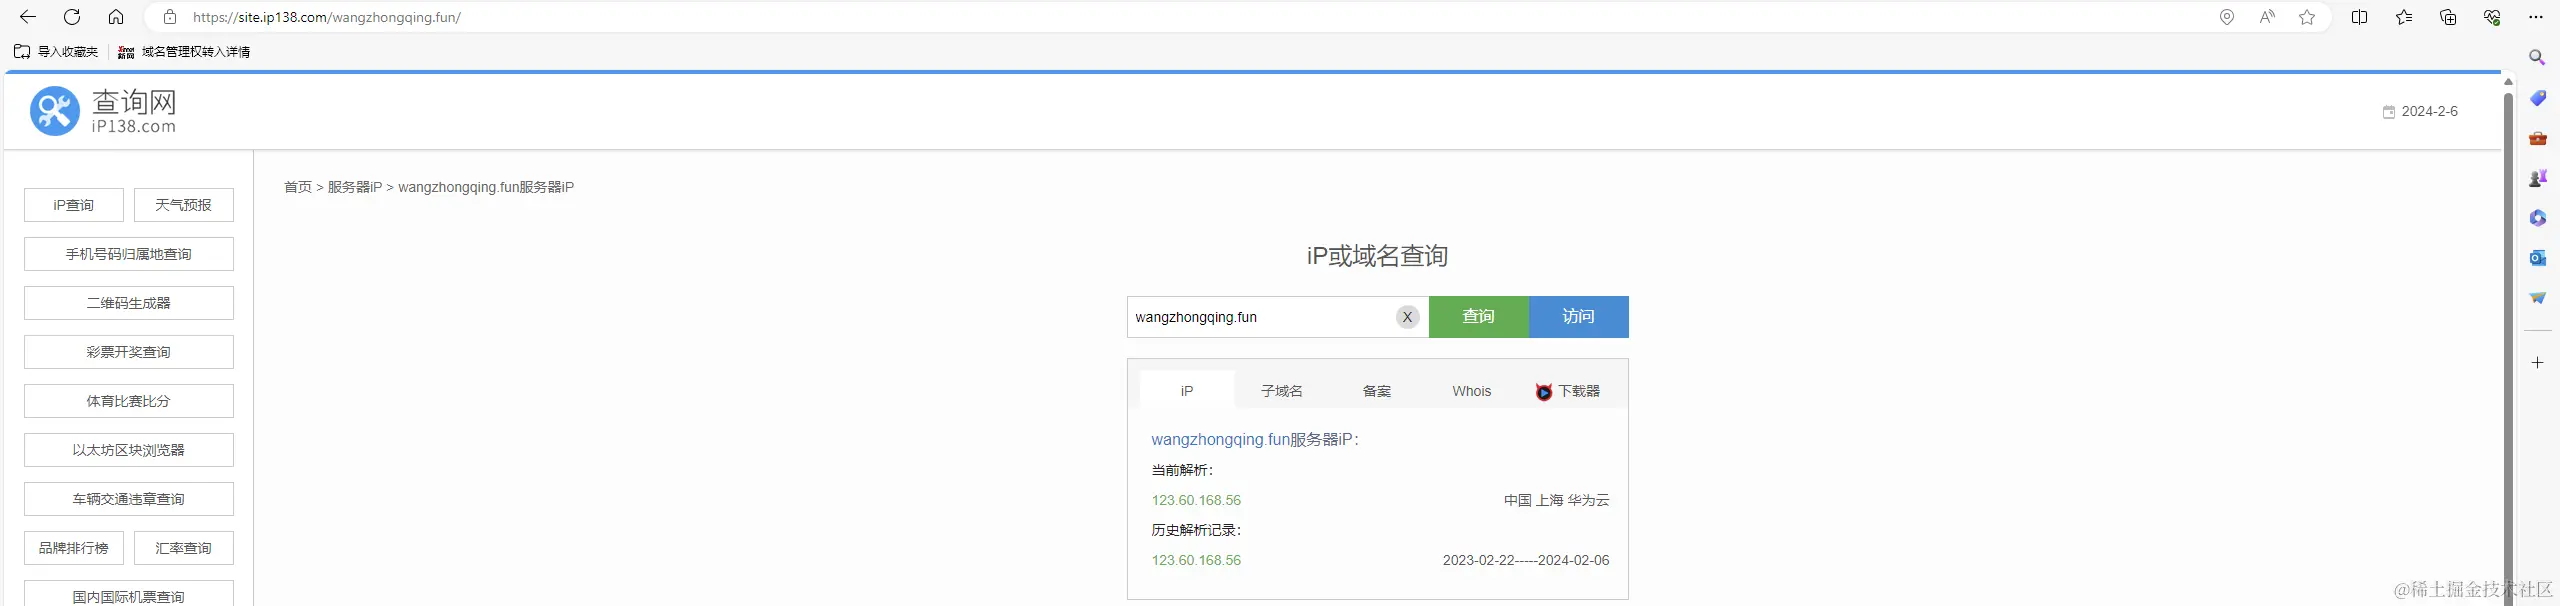Open the browser home page
The image size is (2560, 606).
tap(116, 17)
